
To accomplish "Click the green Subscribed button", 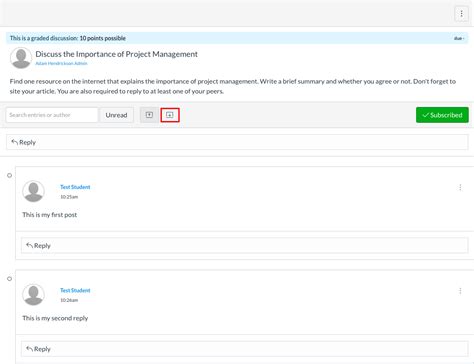I will [442, 115].
